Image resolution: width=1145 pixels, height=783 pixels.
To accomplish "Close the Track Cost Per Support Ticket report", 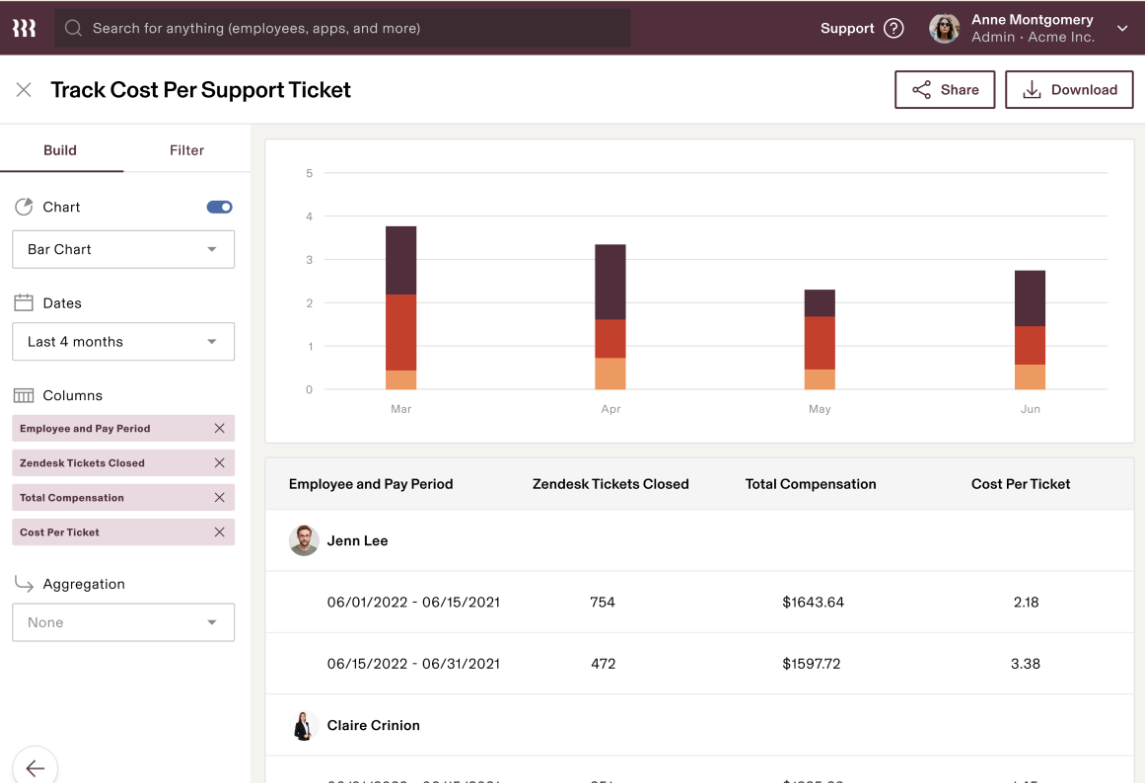I will coord(24,90).
